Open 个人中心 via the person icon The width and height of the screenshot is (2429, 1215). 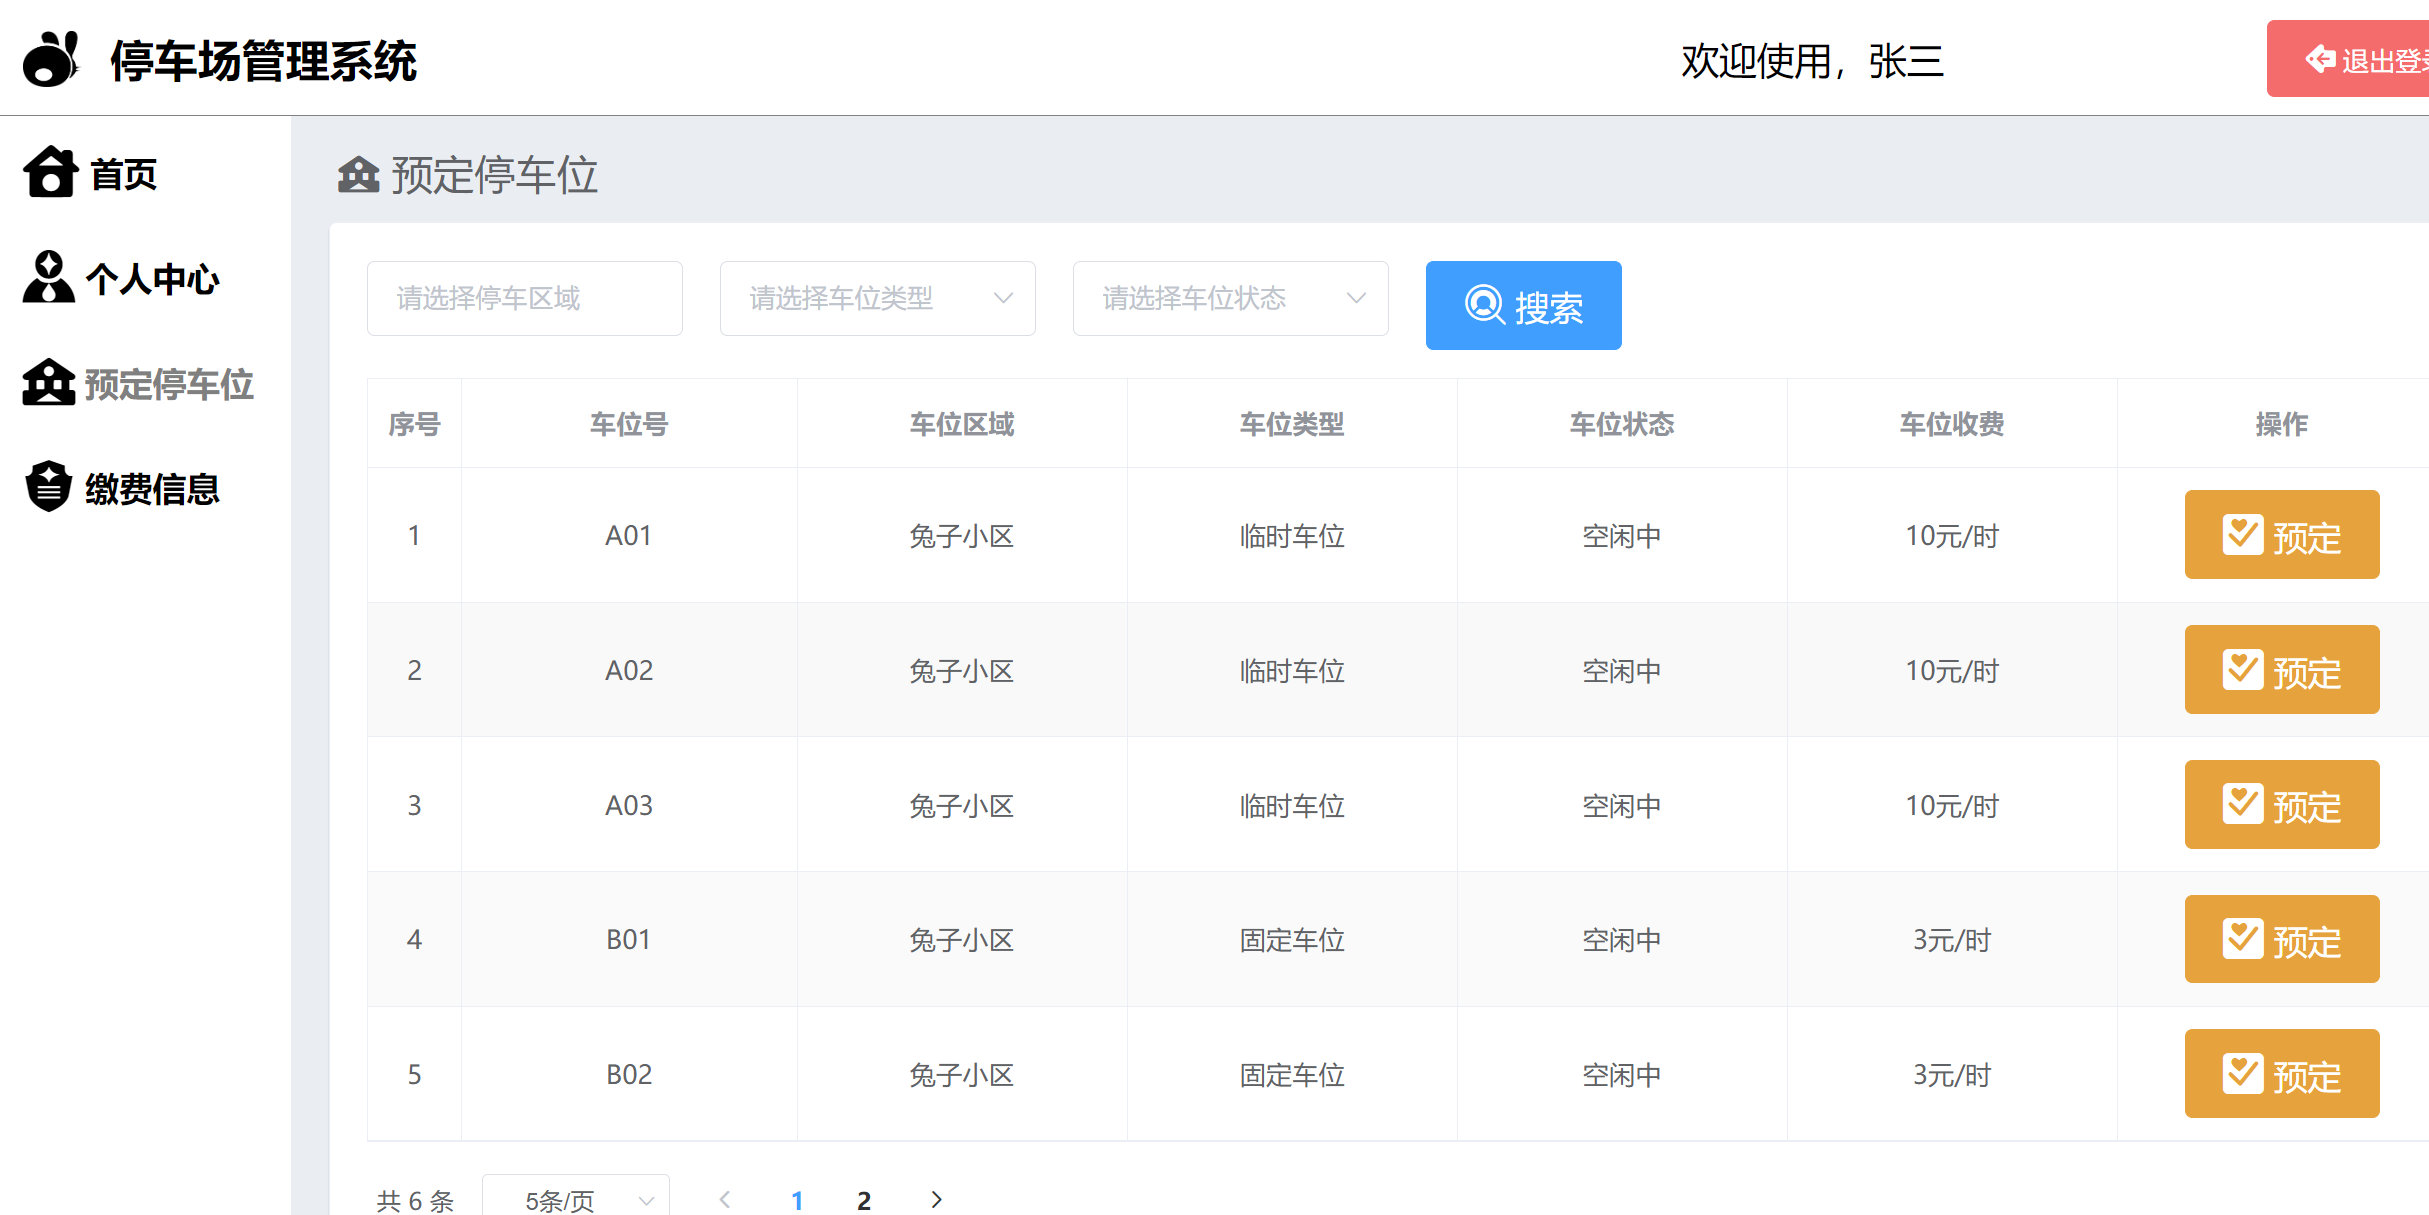(48, 279)
